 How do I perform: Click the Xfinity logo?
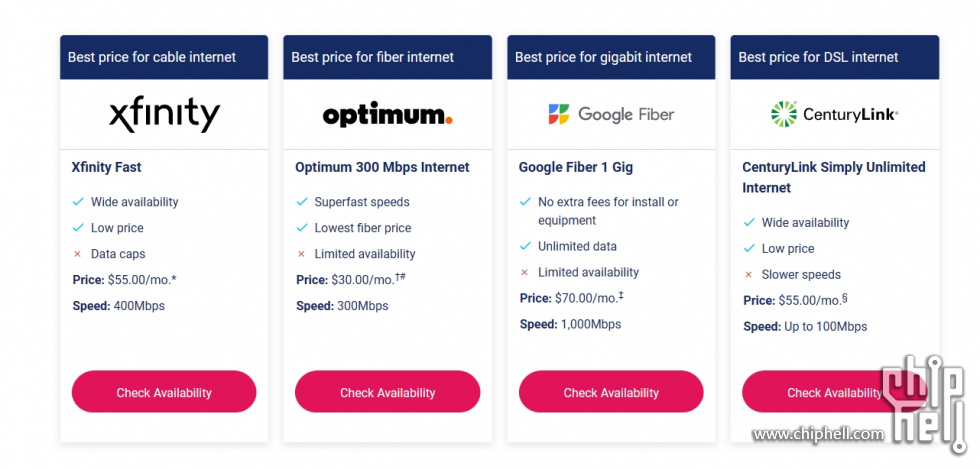coord(164,114)
